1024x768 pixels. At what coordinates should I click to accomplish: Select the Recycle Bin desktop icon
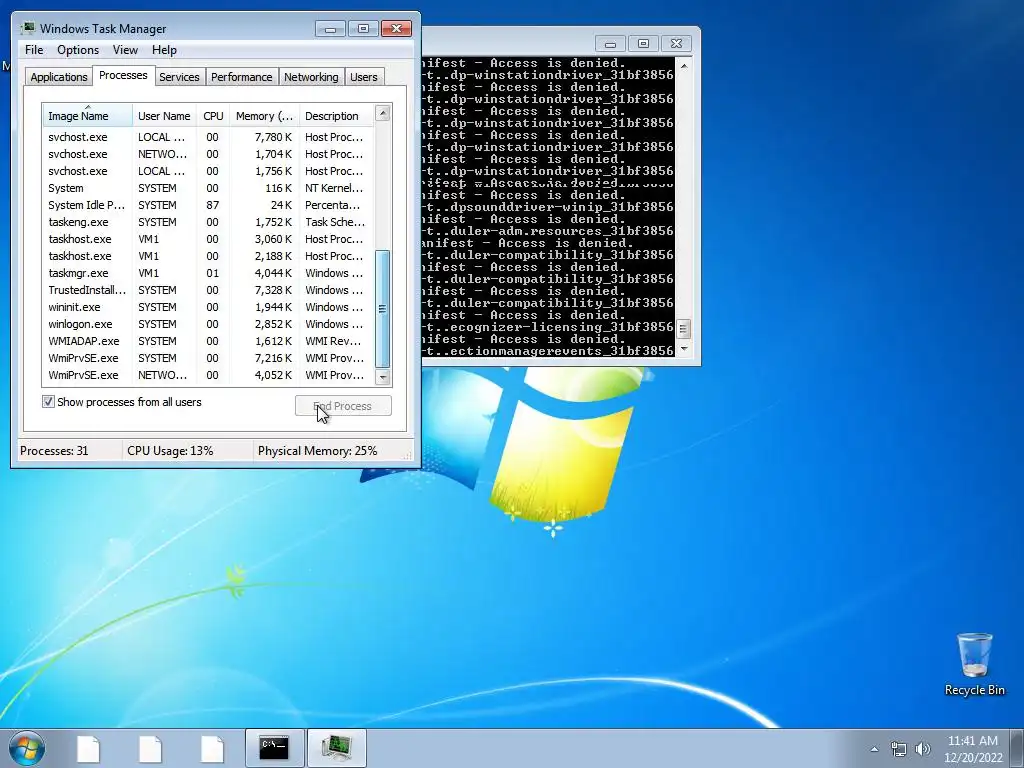[974, 664]
